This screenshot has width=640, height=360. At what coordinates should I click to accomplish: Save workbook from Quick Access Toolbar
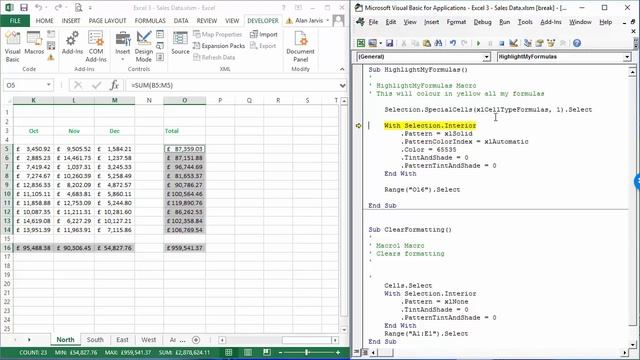coord(24,8)
